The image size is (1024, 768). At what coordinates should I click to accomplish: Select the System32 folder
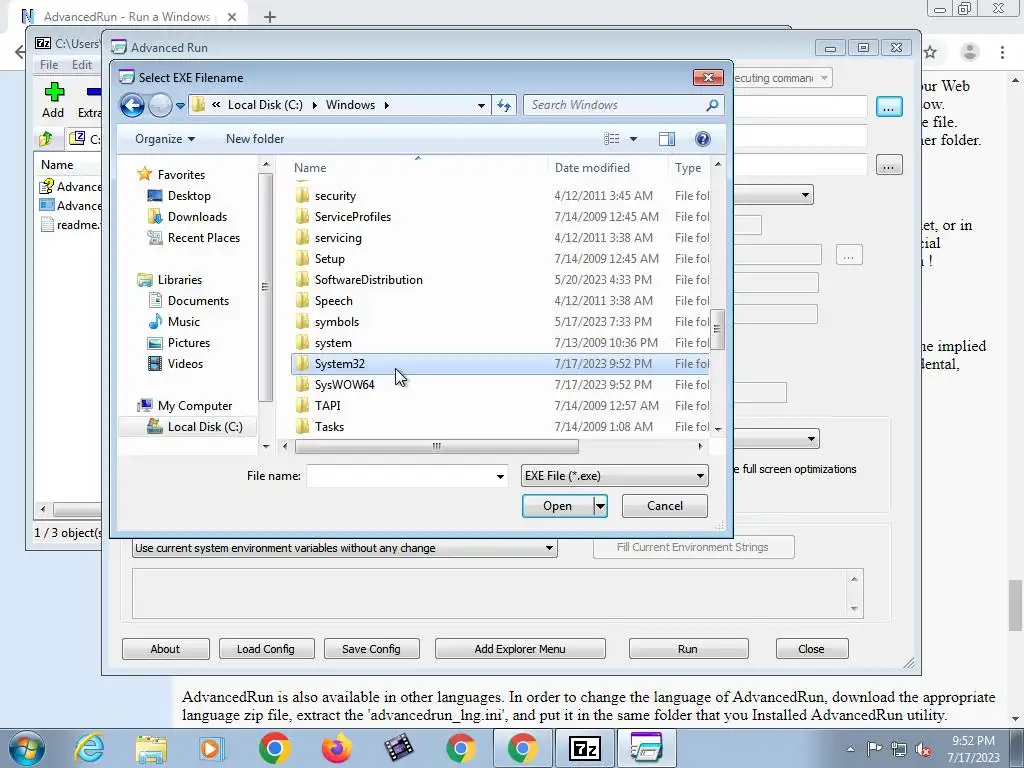pyautogui.click(x=340, y=364)
